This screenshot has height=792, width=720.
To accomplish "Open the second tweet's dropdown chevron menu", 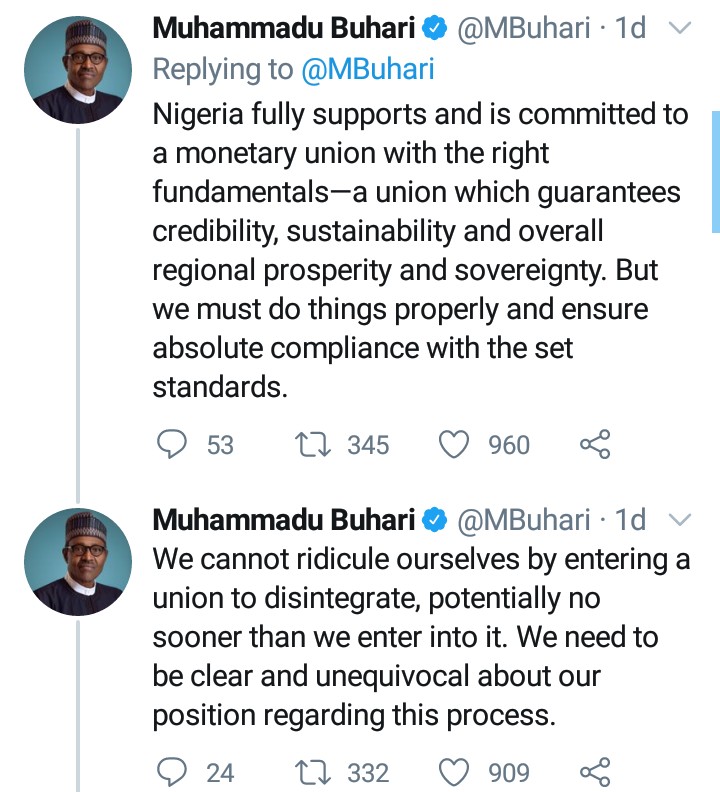I will click(679, 520).
